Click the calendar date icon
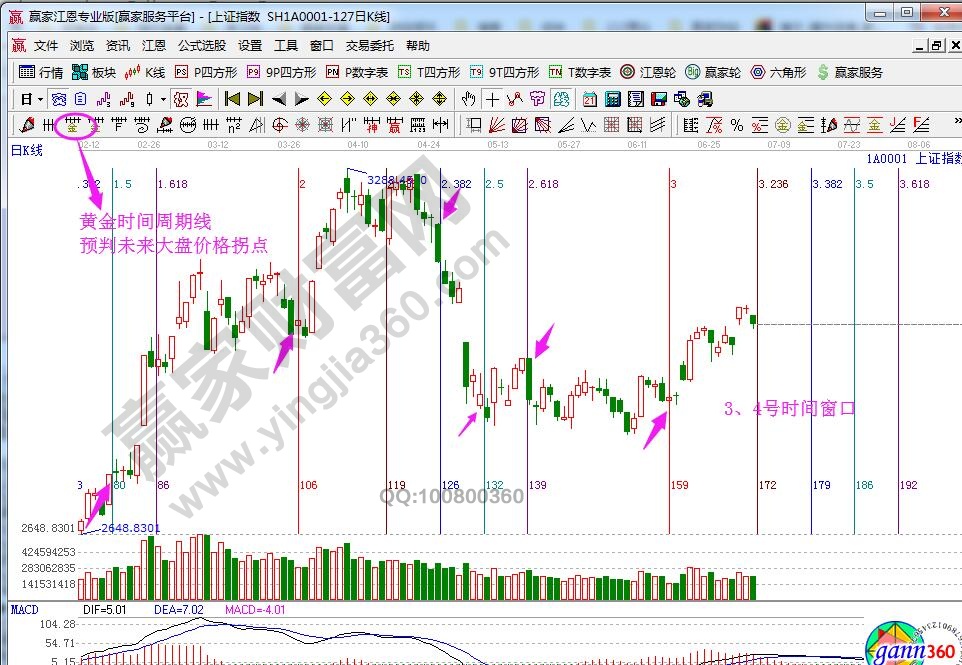Viewport: 962px width, 665px height. coord(589,99)
